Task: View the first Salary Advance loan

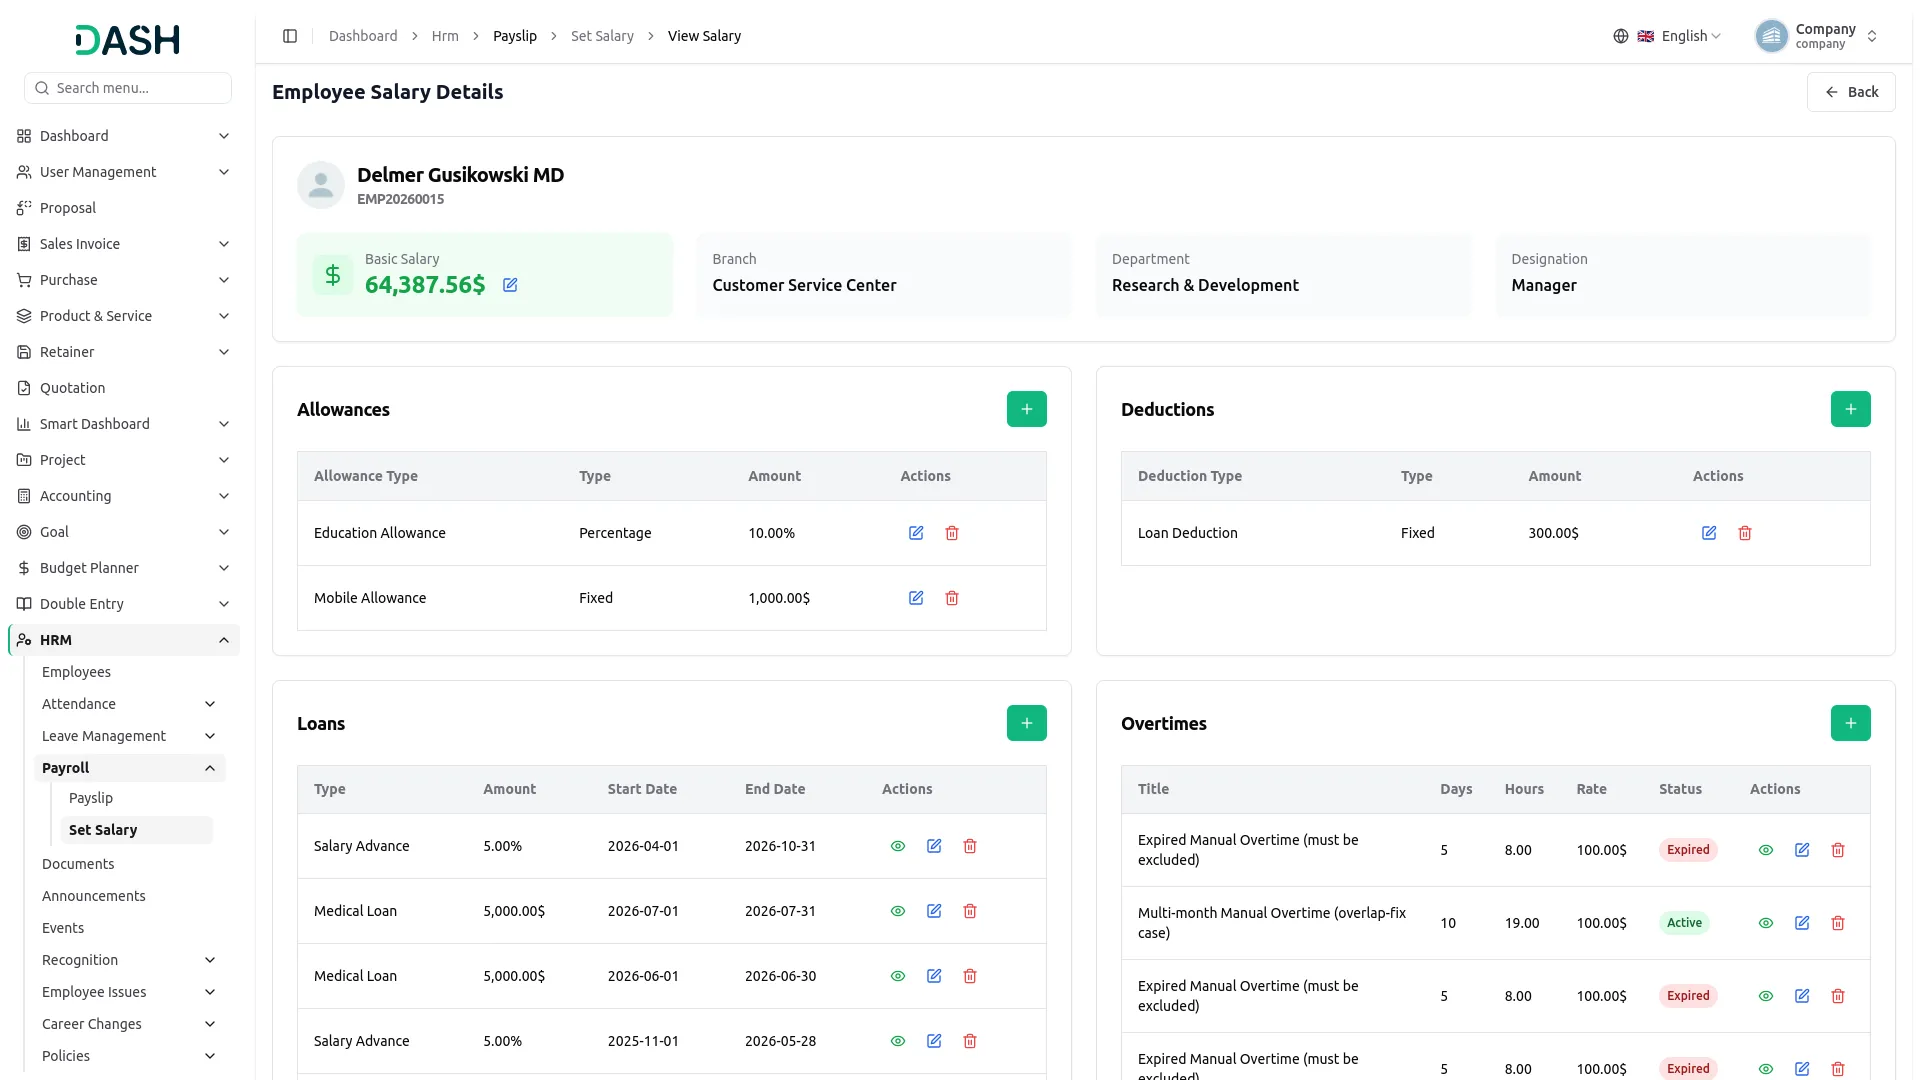Action: pos(898,846)
